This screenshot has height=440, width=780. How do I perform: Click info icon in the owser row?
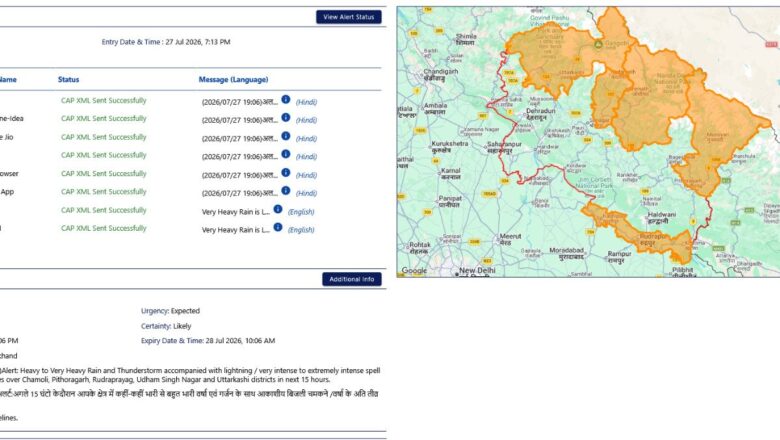pyautogui.click(x=286, y=173)
